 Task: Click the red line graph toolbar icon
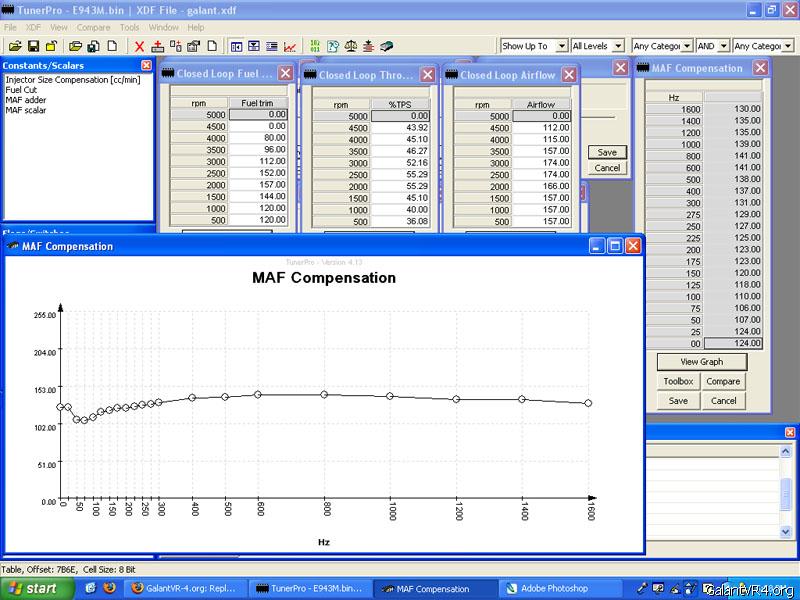[x=290, y=46]
